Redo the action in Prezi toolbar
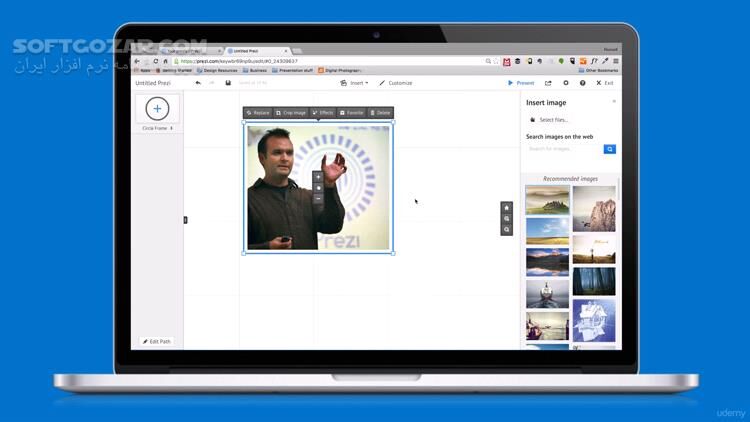 (x=212, y=83)
